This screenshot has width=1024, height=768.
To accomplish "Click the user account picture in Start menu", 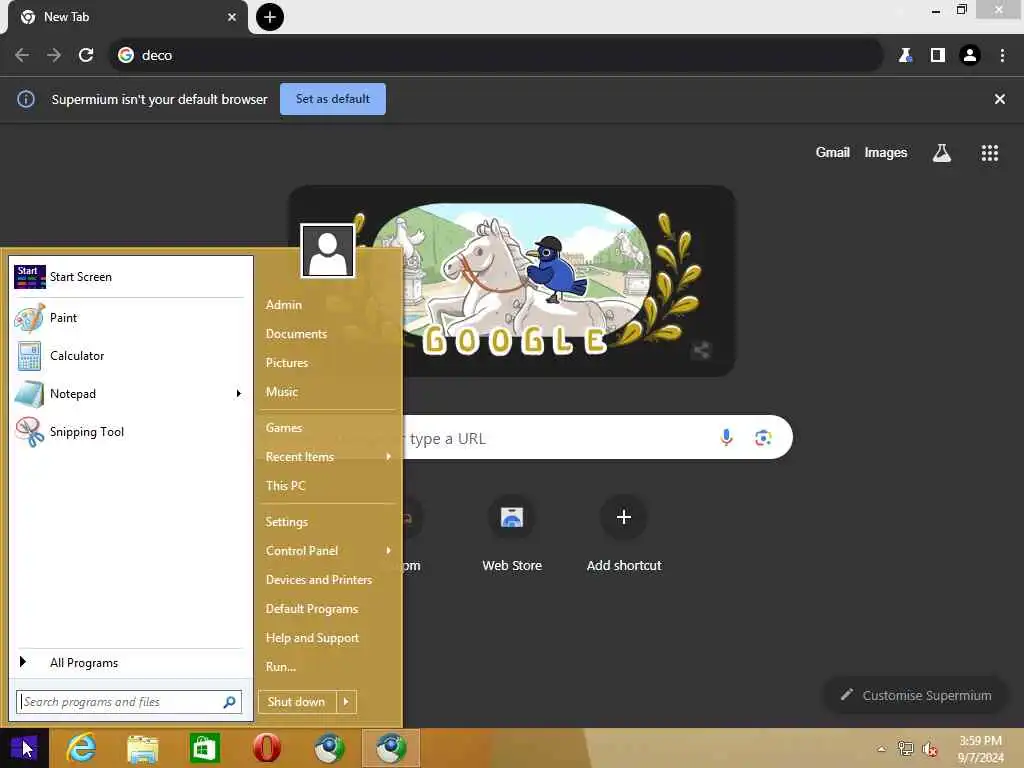I will click(x=328, y=251).
